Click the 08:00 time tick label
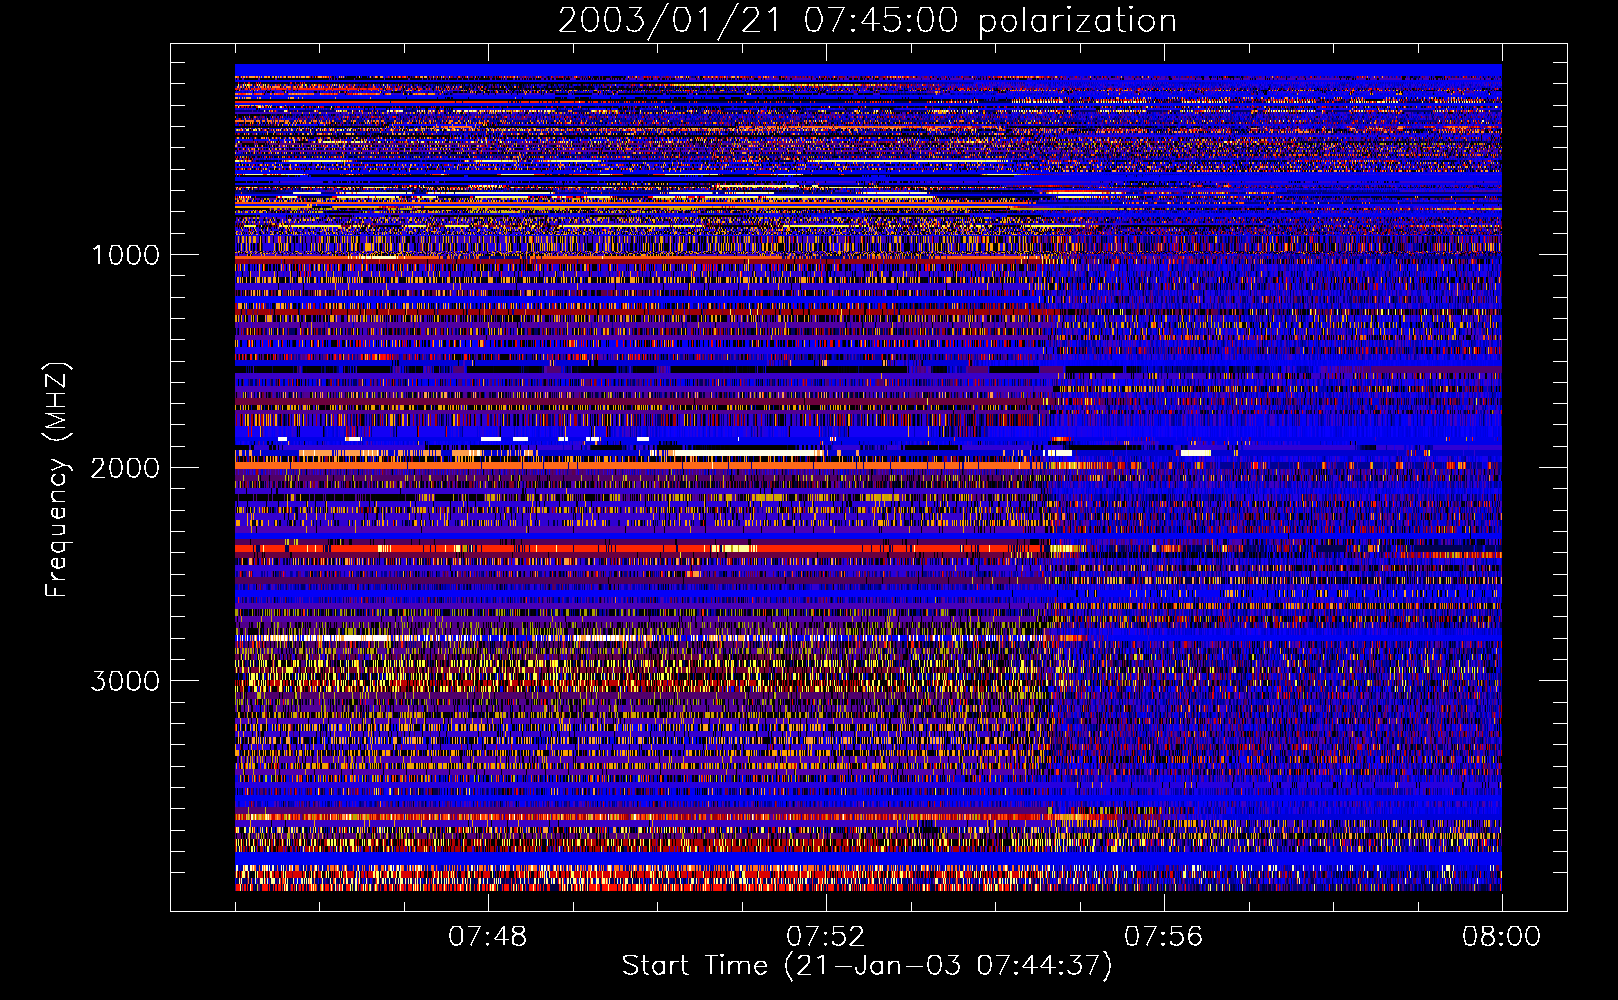The width and height of the screenshot is (1618, 1000). [1501, 937]
